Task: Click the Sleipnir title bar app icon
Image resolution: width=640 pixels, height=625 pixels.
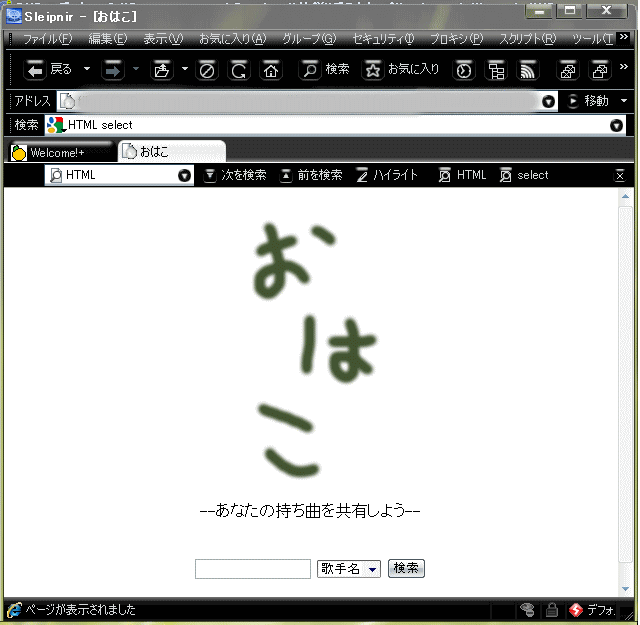Action: click(13, 16)
